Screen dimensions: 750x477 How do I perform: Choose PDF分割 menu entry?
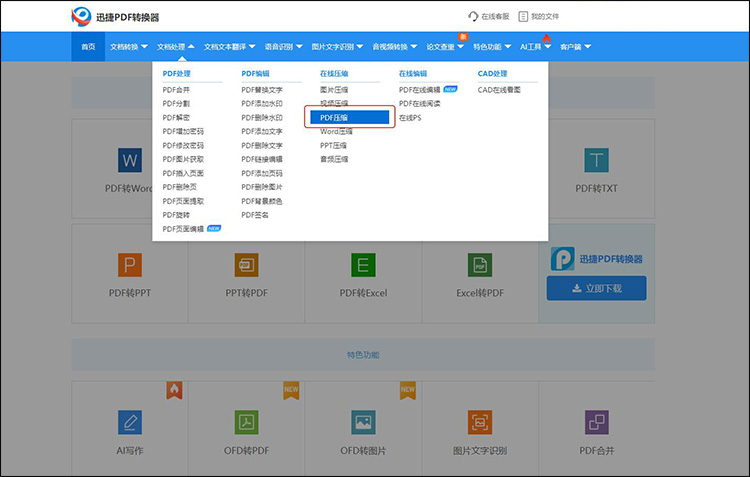point(176,103)
